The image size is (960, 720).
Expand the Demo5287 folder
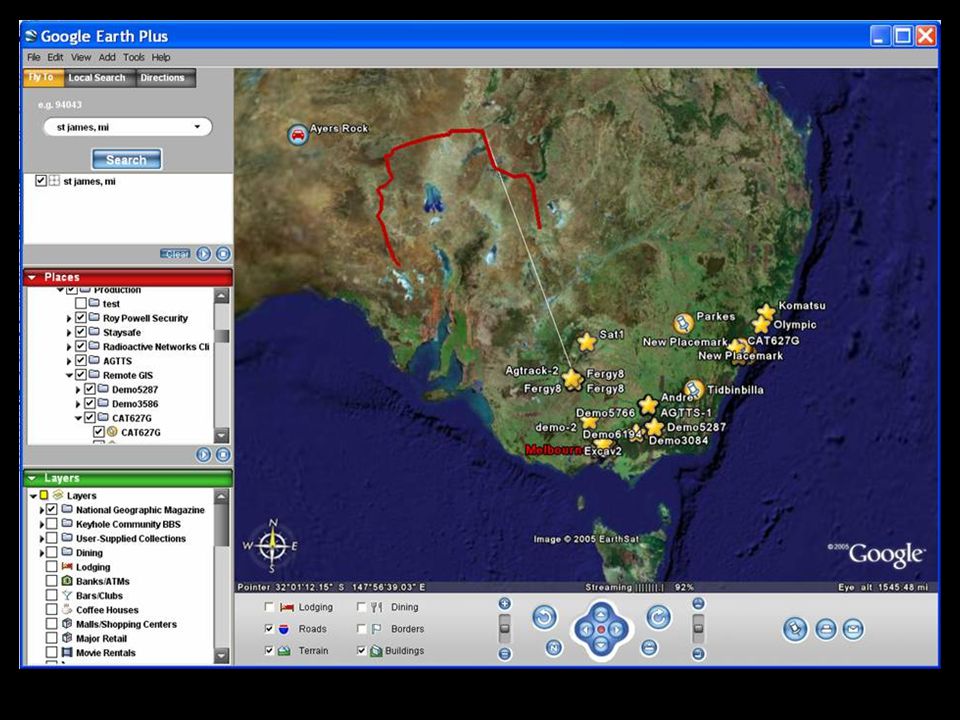[x=78, y=389]
